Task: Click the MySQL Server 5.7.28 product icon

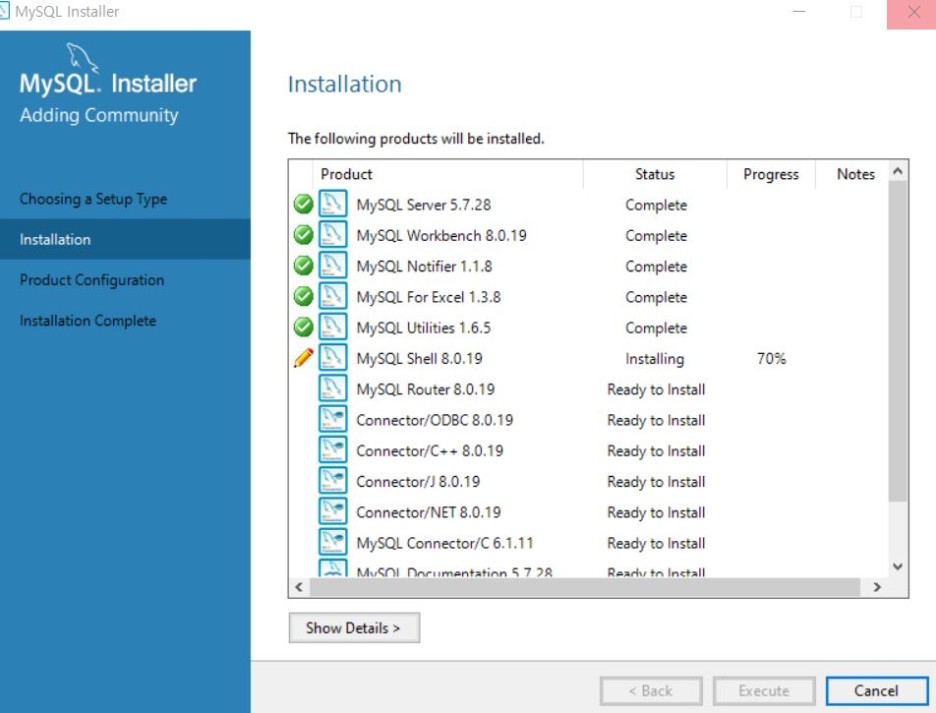Action: coord(332,204)
